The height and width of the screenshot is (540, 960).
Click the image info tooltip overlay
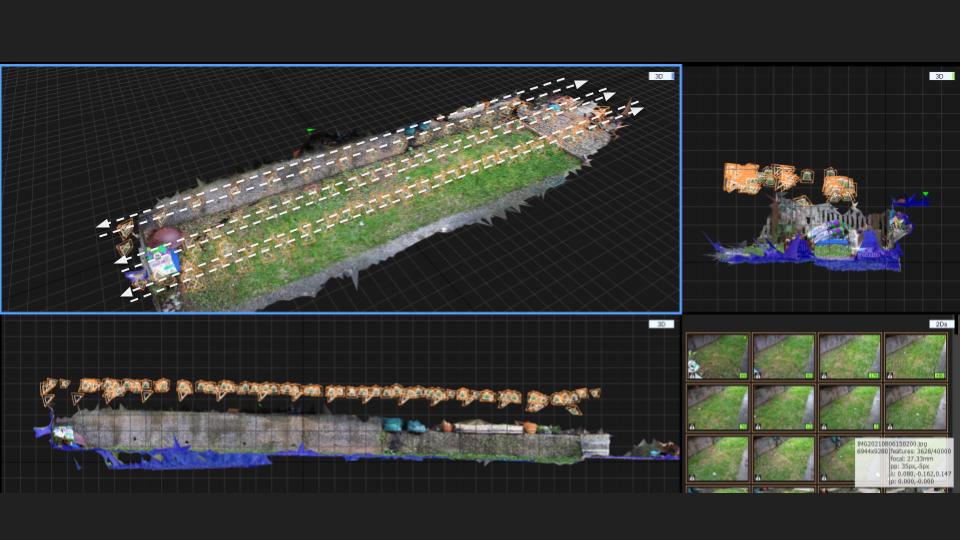pyautogui.click(x=903, y=462)
